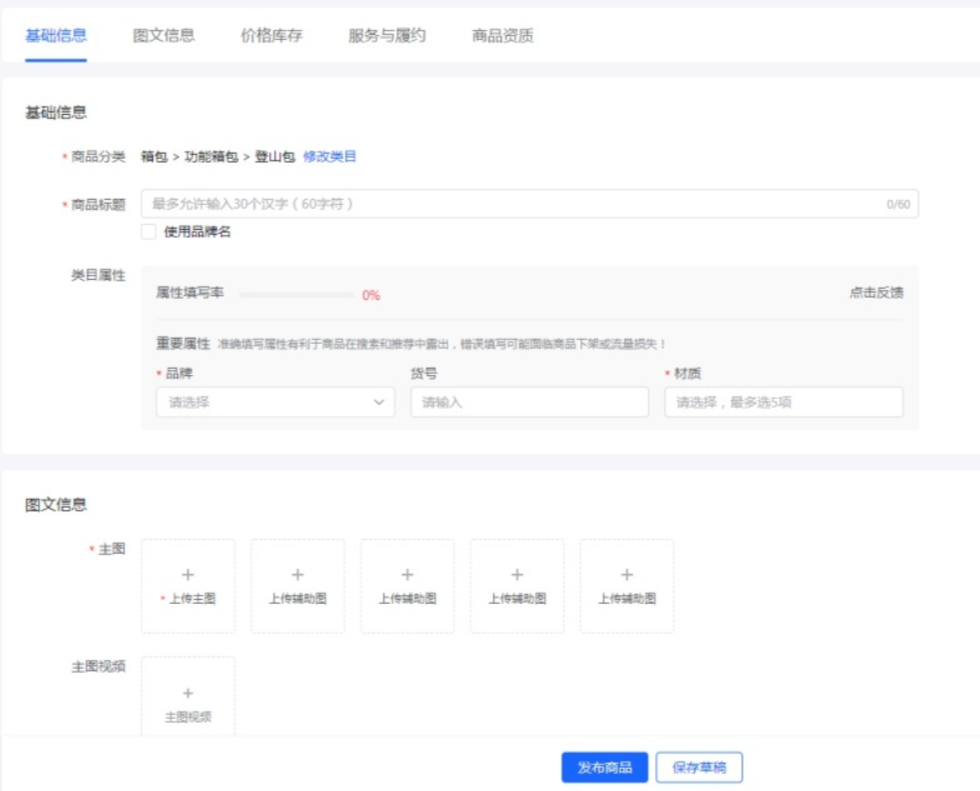Click the 修改类目 link
This screenshot has height=791, width=980.
329,156
